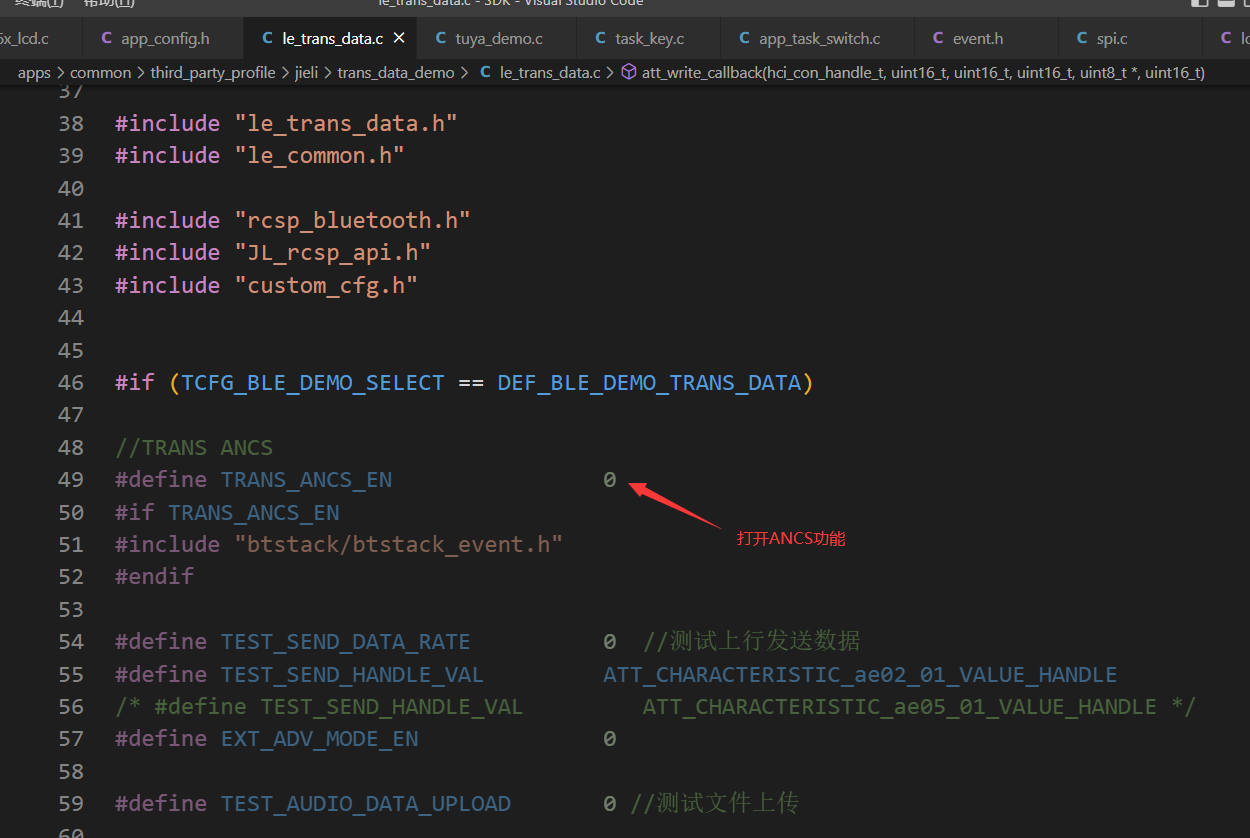Open the trans_data_demo breadcrumb segment
Viewport: 1250px width, 838px height.
tap(396, 72)
